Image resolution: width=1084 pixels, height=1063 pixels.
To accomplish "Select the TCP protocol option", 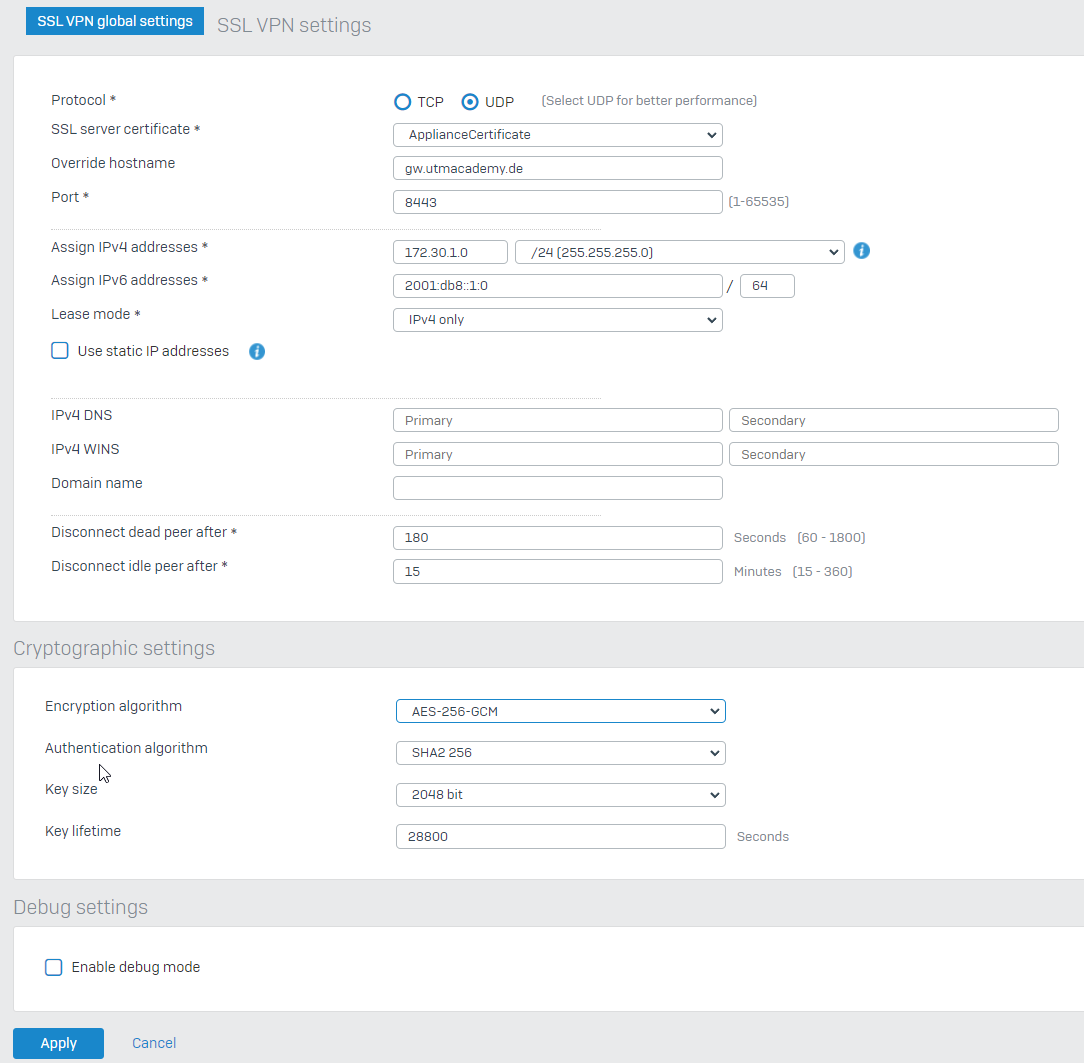I will [x=404, y=101].
